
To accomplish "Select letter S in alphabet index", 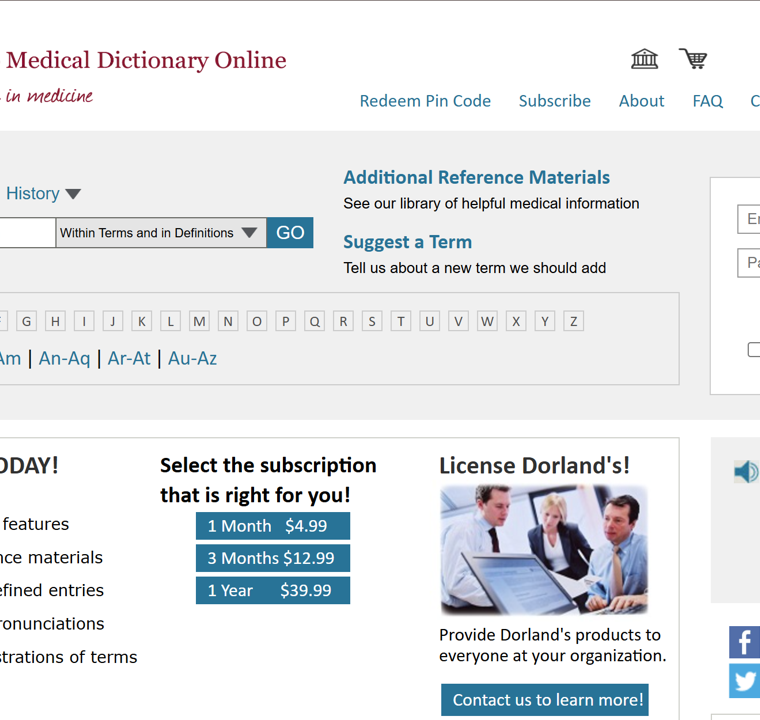I will tap(372, 321).
